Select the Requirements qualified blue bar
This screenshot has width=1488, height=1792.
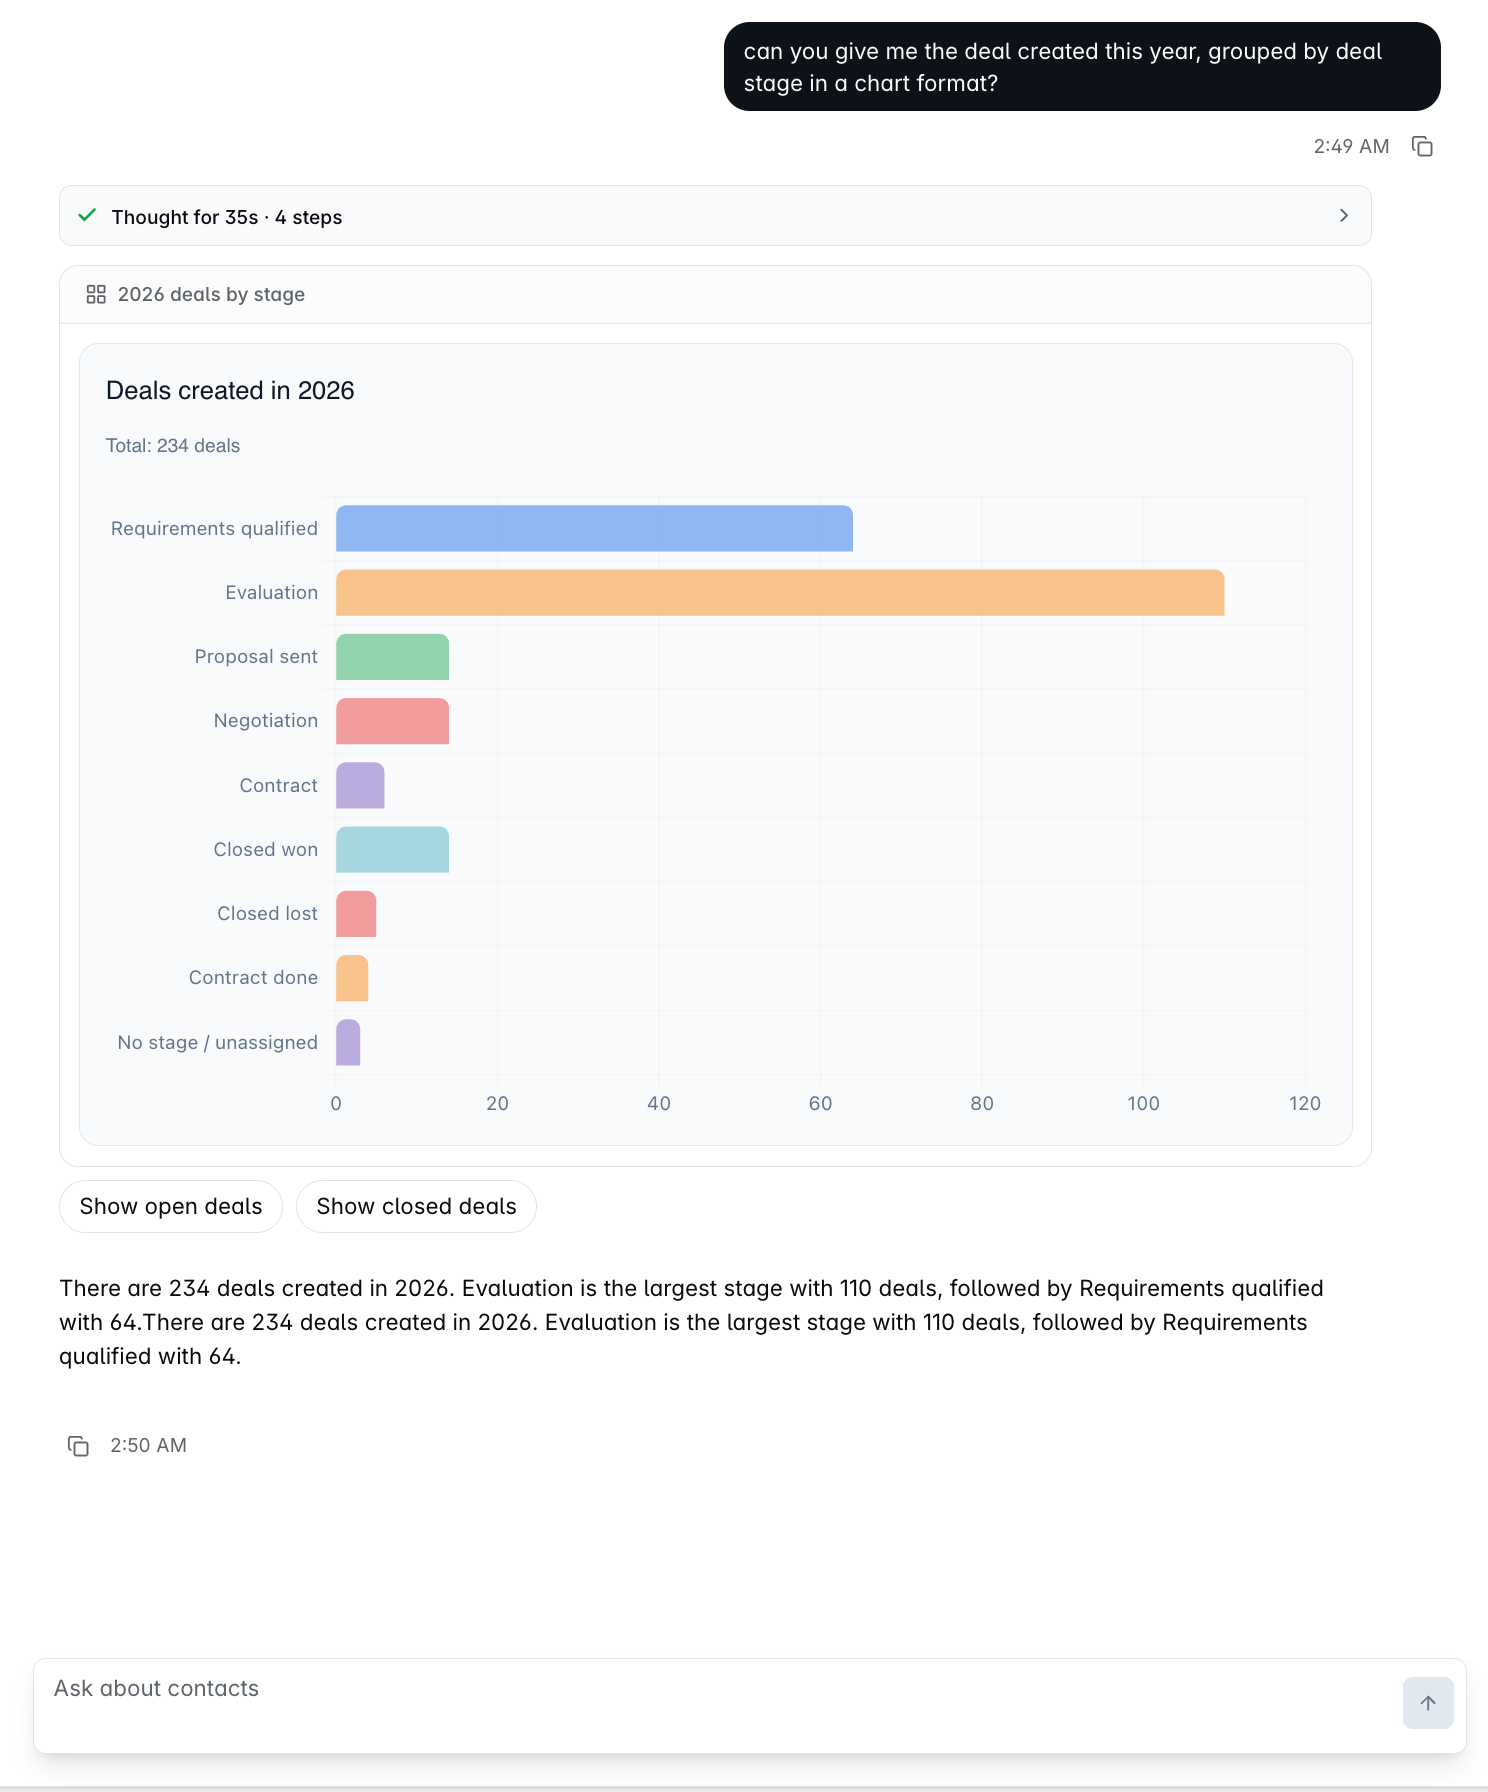(x=594, y=528)
